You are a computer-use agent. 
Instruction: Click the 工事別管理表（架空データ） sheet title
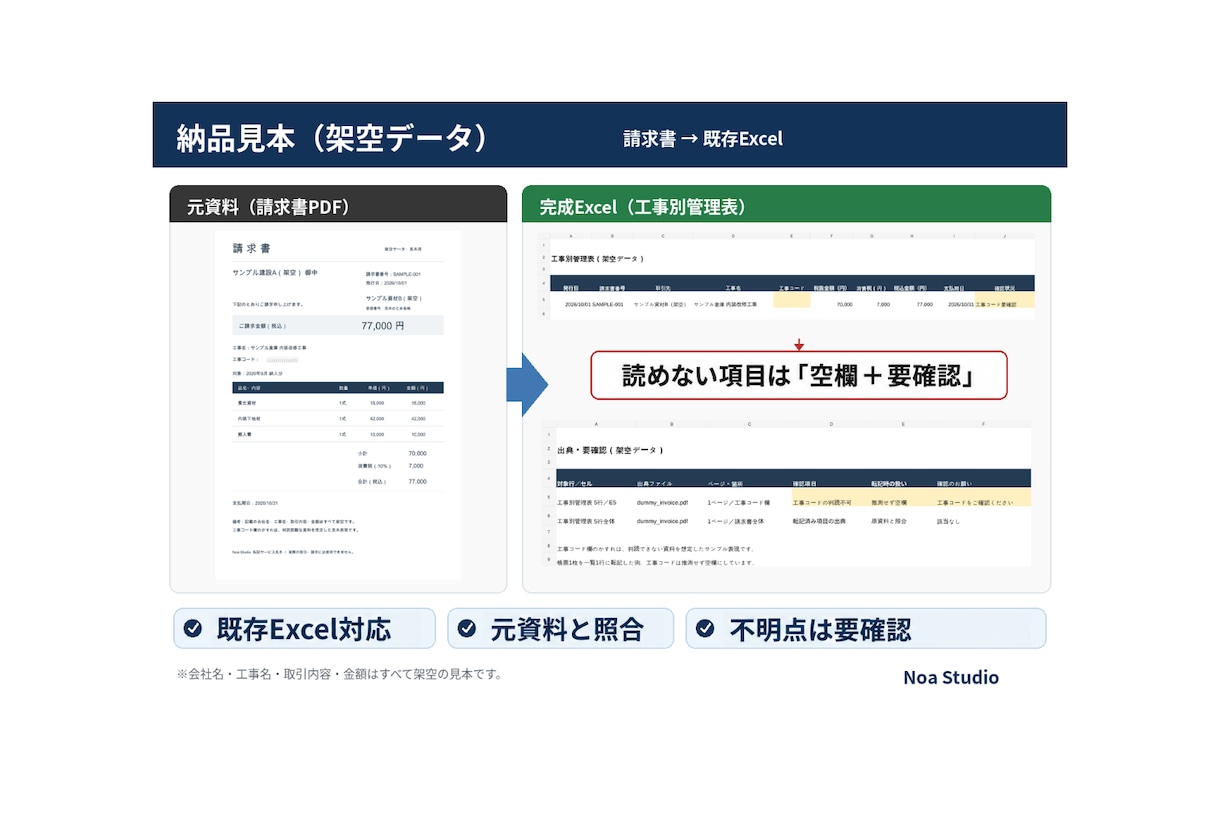coord(597,259)
